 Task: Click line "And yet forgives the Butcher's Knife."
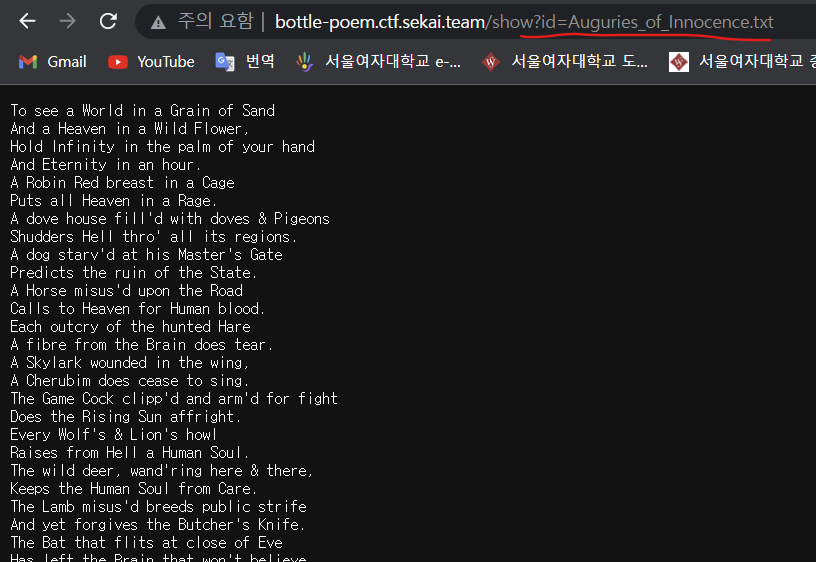[157, 525]
